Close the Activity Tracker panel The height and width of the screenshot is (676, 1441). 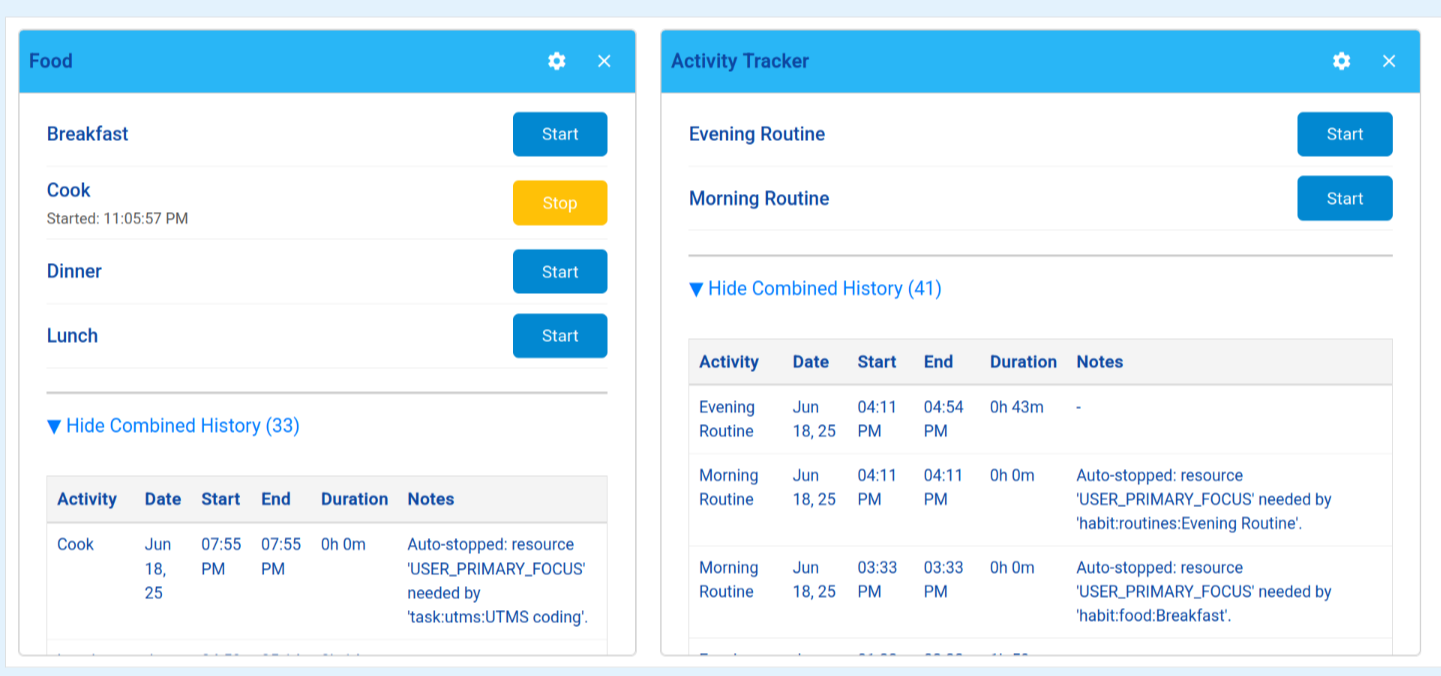1389,61
